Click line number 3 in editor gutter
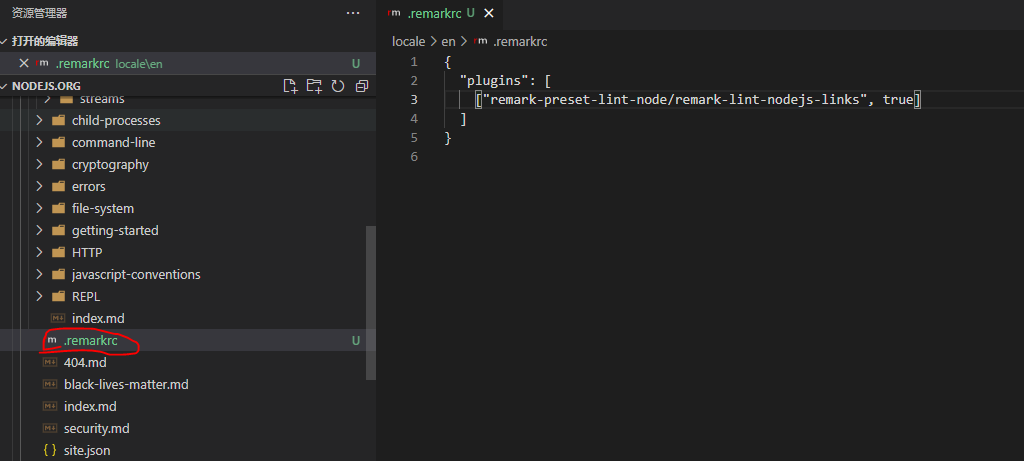This screenshot has width=1024, height=461. point(413,99)
